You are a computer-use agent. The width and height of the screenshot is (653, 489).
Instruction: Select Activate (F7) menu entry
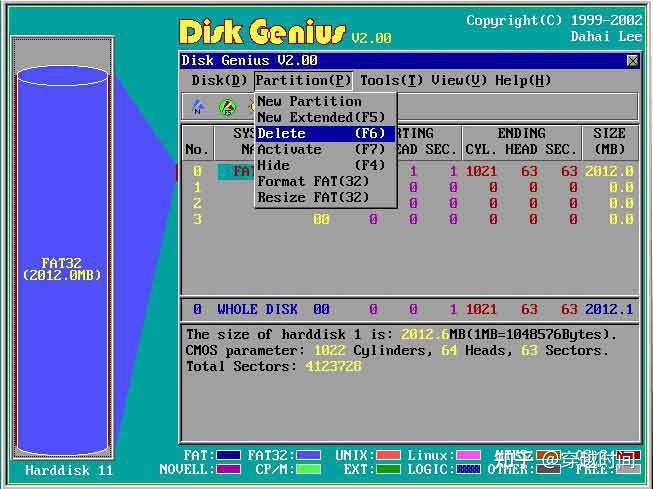[326, 150]
